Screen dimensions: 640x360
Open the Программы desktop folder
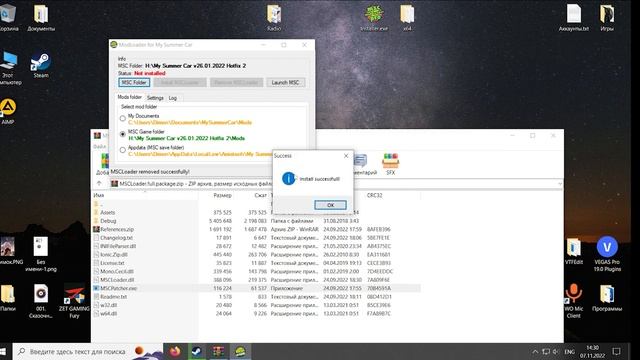pyautogui.click(x=607, y=298)
